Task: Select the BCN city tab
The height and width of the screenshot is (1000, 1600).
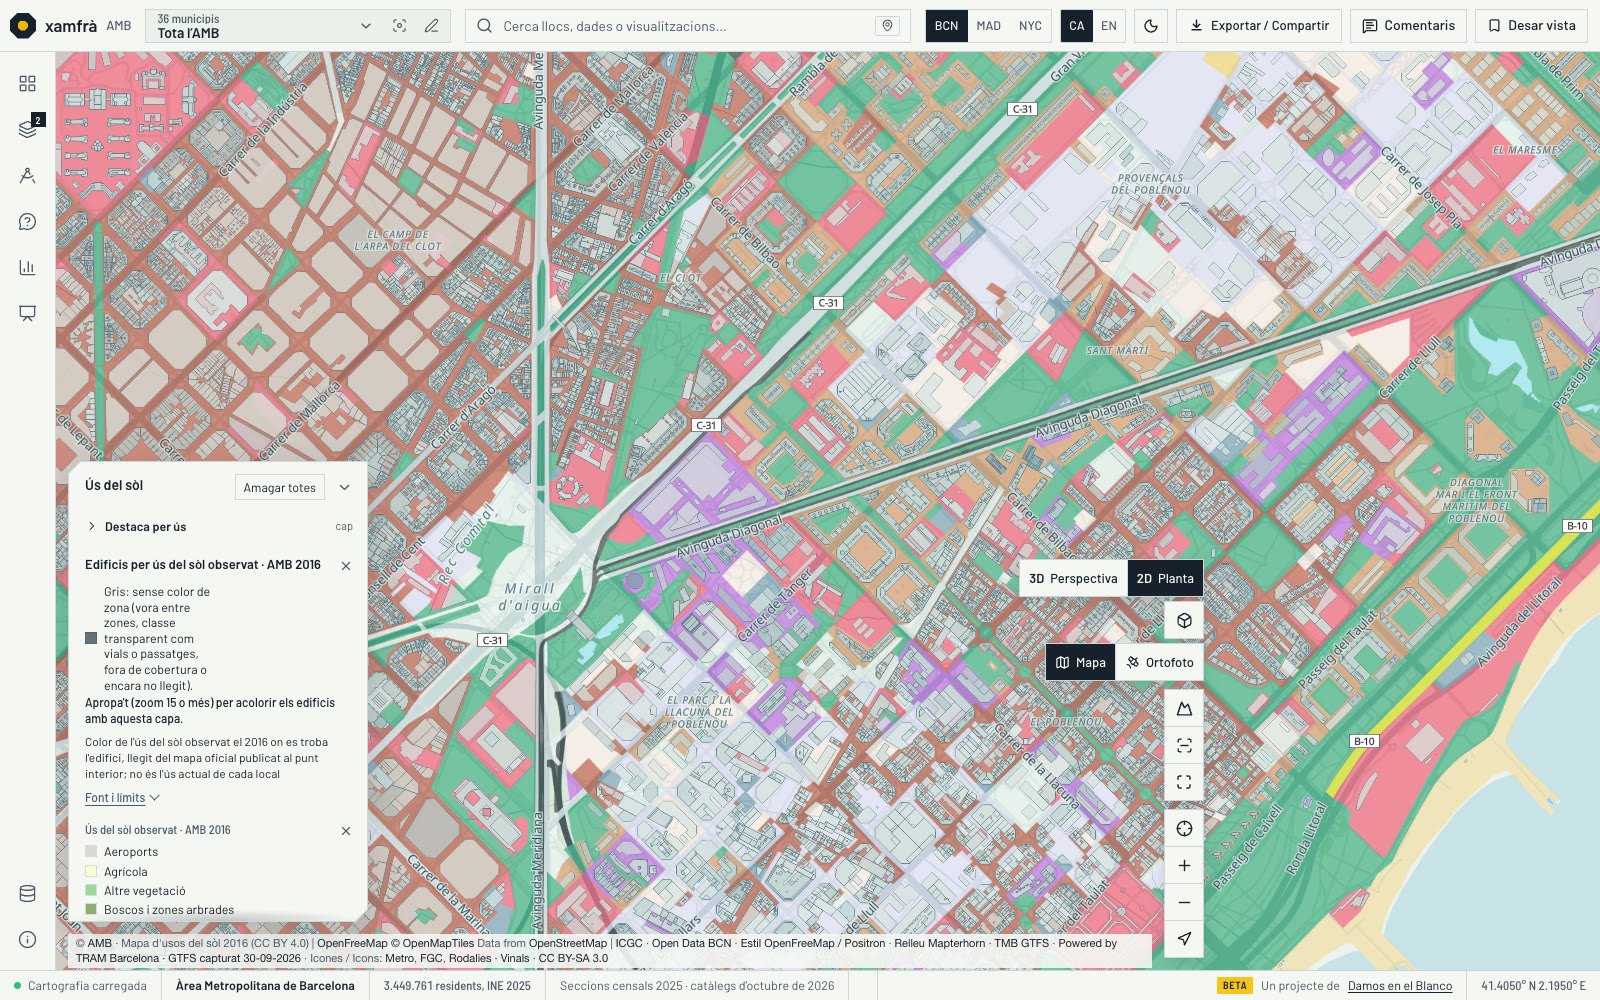Action: click(x=946, y=26)
